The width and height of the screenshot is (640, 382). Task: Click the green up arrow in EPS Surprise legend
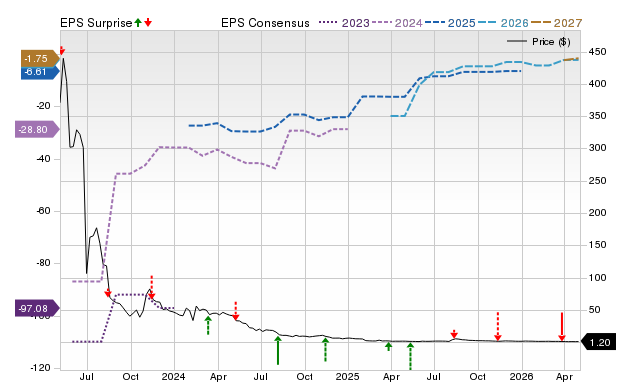(138, 23)
